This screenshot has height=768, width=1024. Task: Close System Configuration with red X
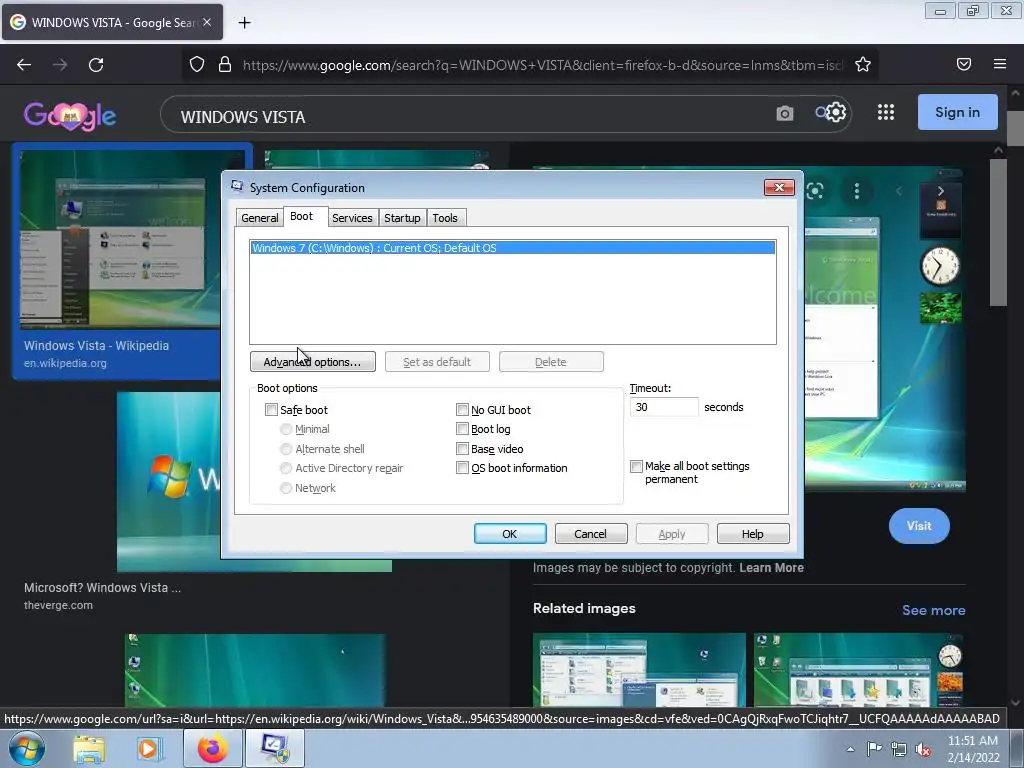pos(779,187)
